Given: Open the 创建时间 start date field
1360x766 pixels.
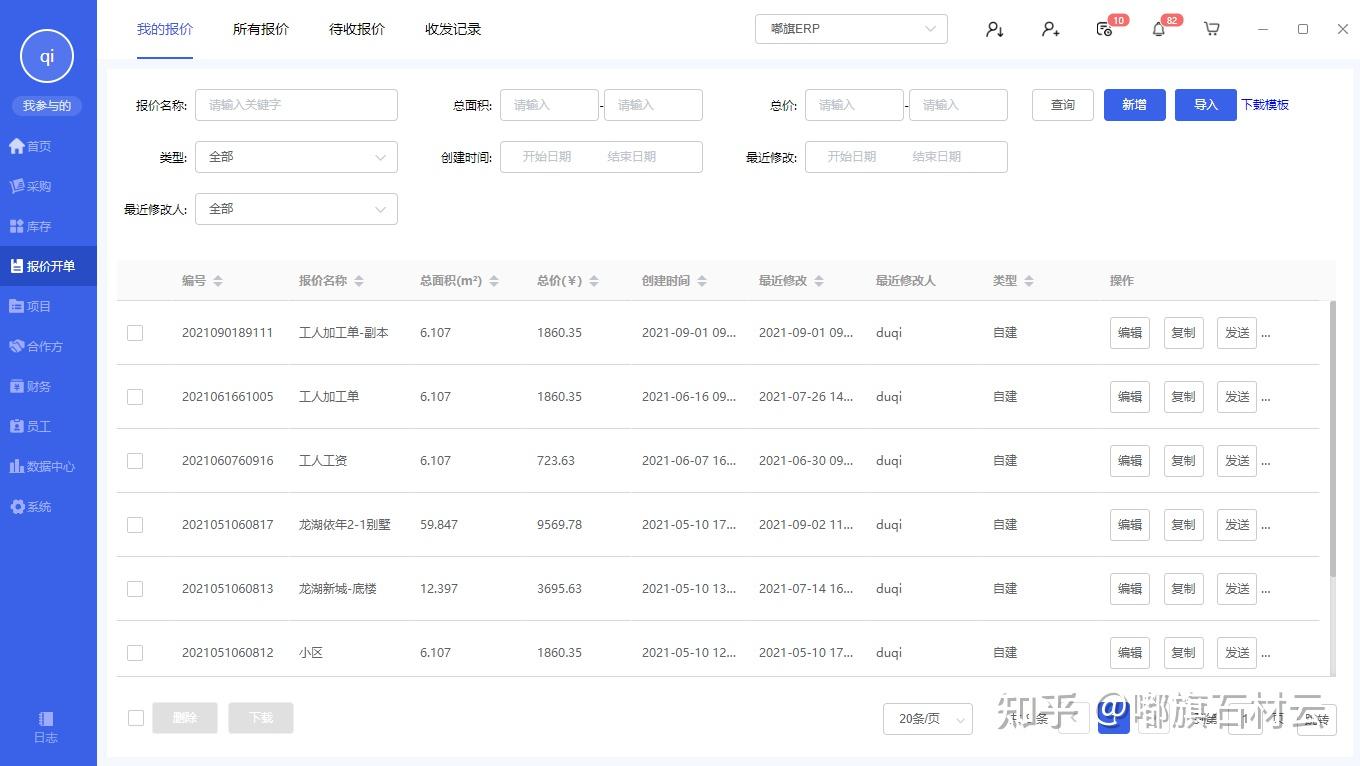Looking at the screenshot, I should (547, 157).
